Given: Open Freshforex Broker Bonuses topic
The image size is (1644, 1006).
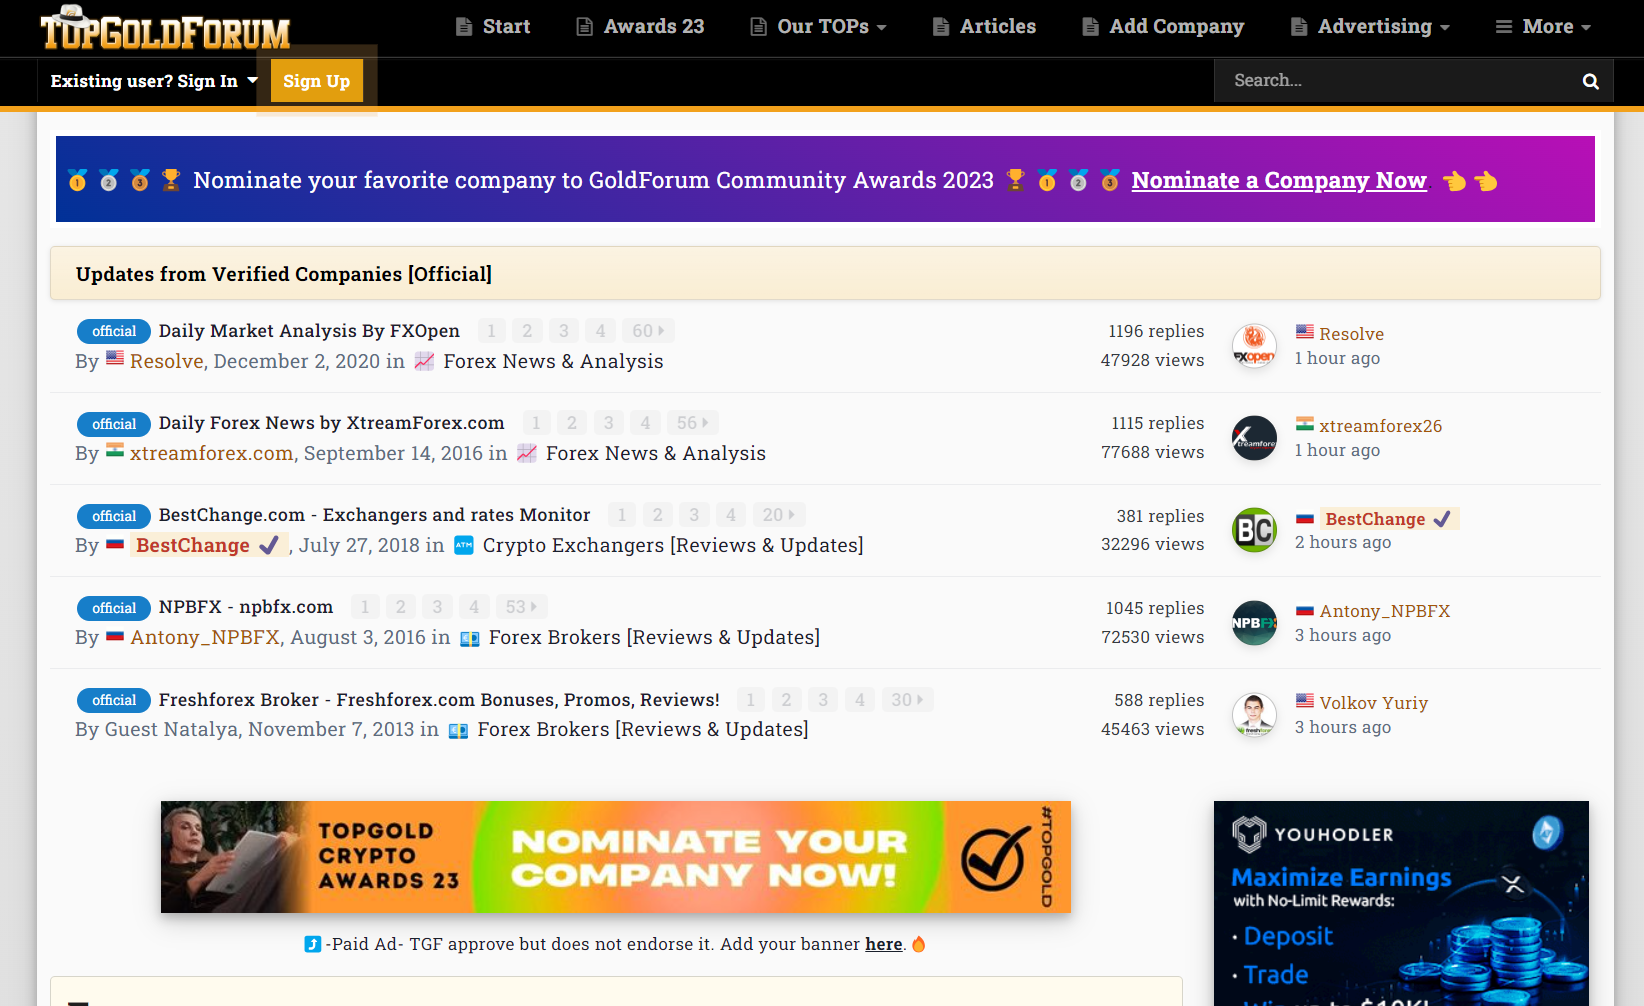Looking at the screenshot, I should [439, 700].
